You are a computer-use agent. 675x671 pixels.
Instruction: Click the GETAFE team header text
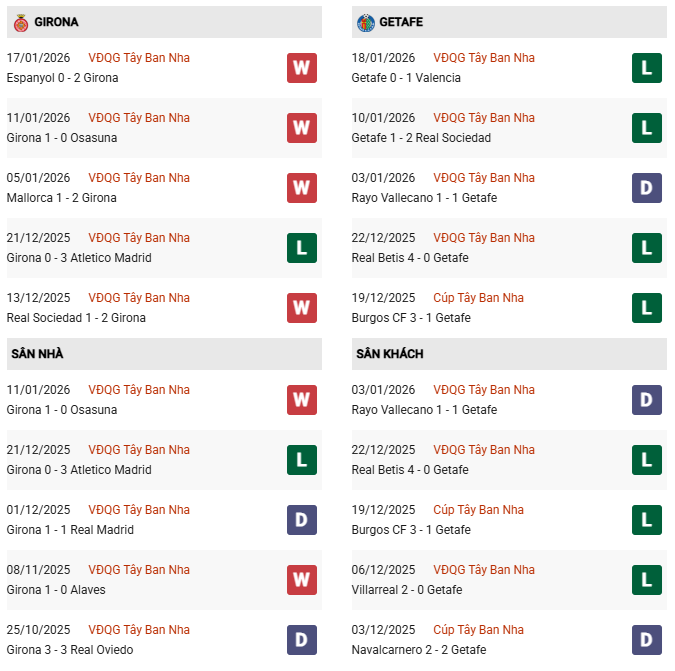point(403,22)
